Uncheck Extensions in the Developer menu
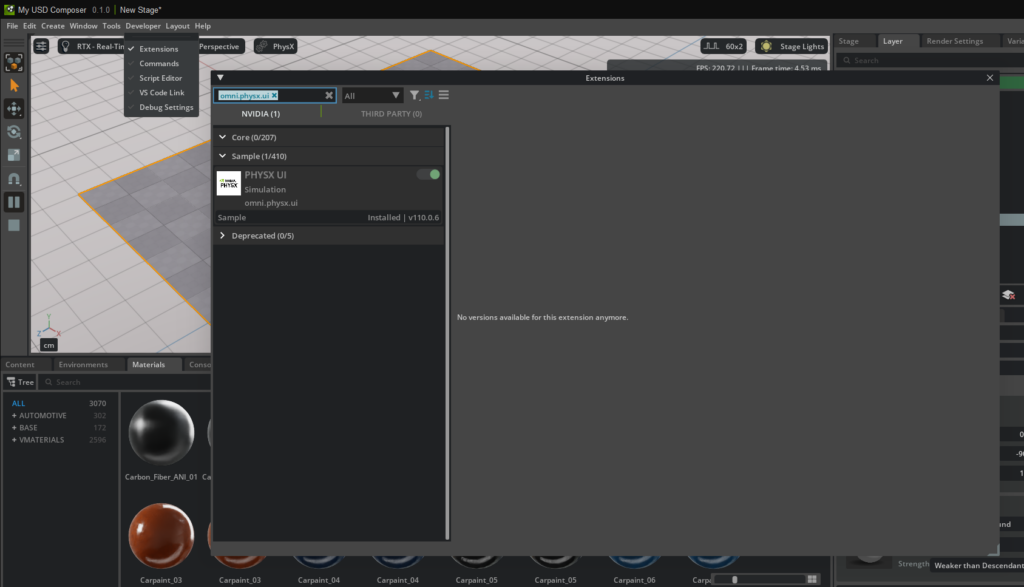 coord(158,49)
